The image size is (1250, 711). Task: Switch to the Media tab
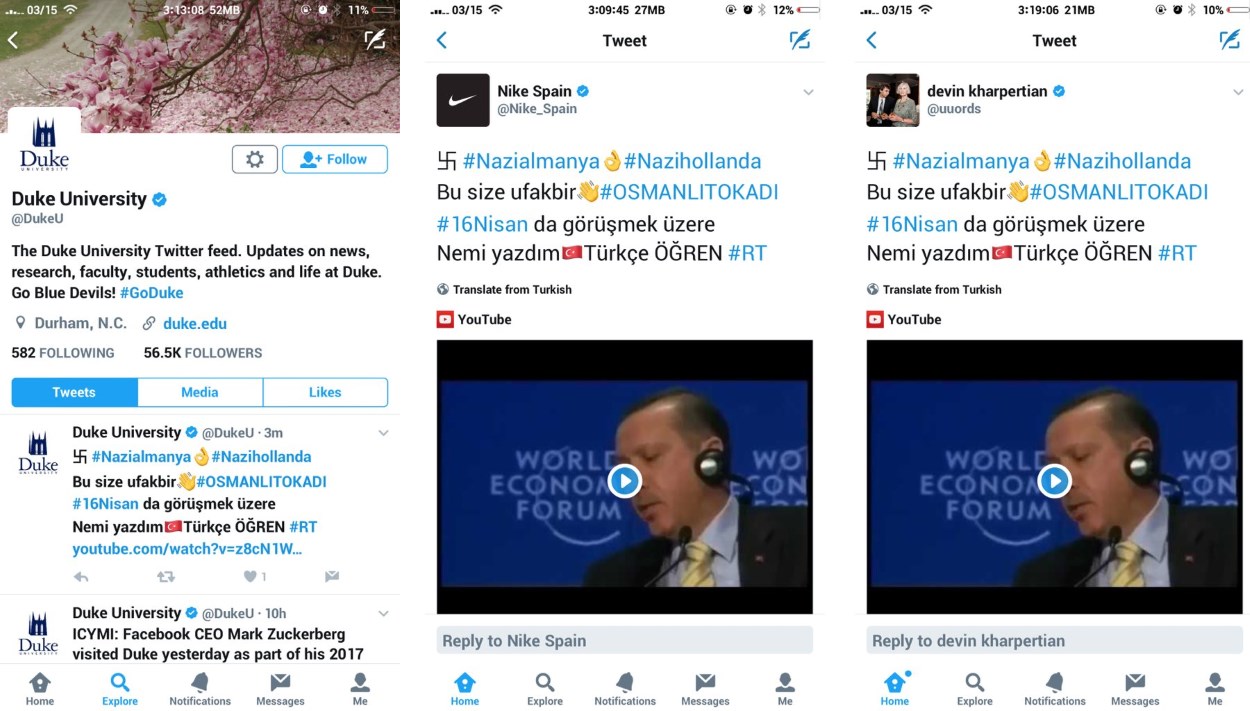pyautogui.click(x=200, y=392)
